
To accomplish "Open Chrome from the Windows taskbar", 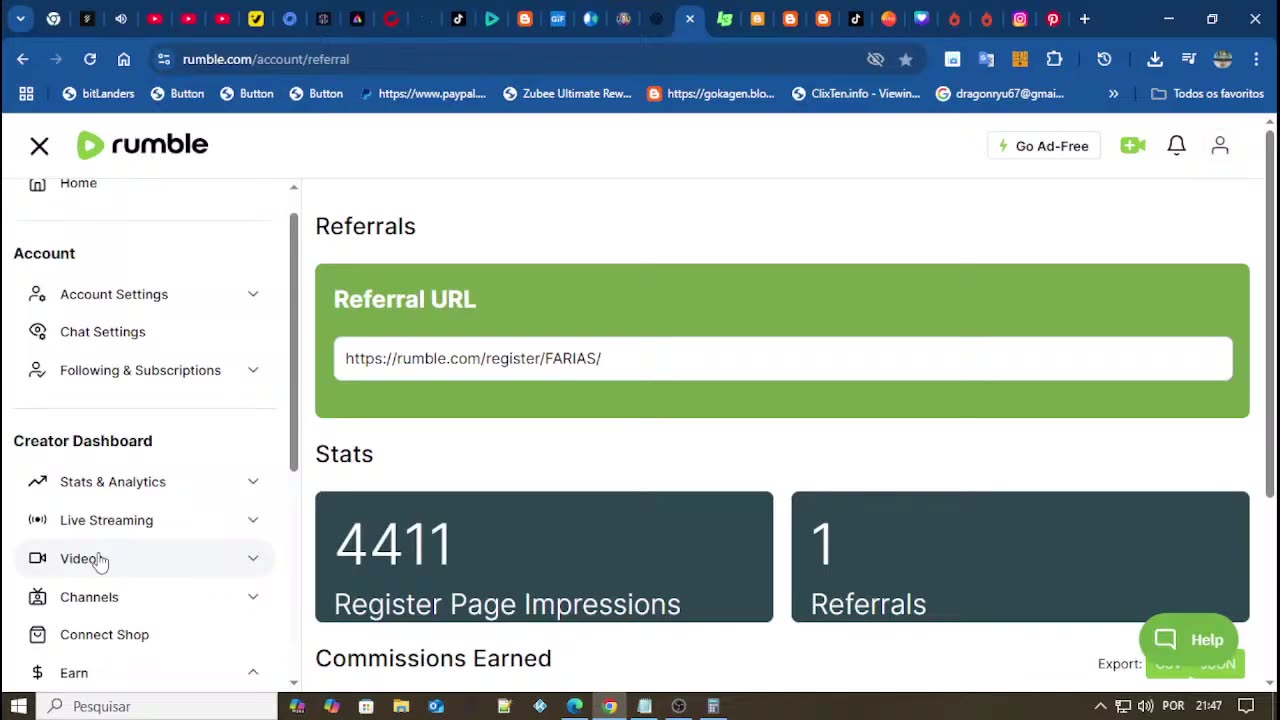I will [x=609, y=706].
